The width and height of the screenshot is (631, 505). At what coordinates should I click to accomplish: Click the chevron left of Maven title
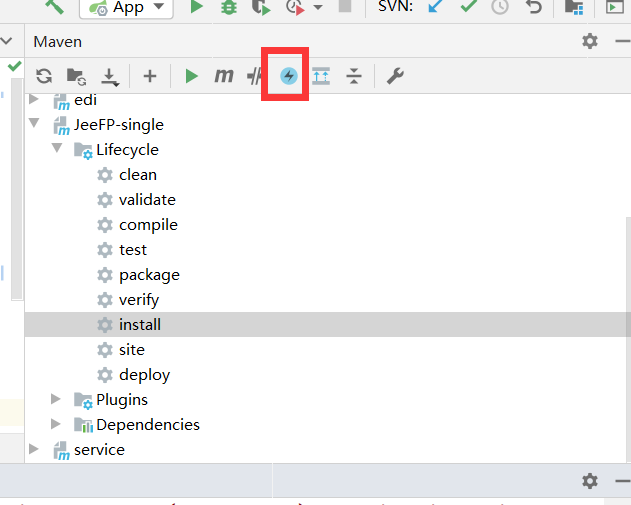coord(6,41)
